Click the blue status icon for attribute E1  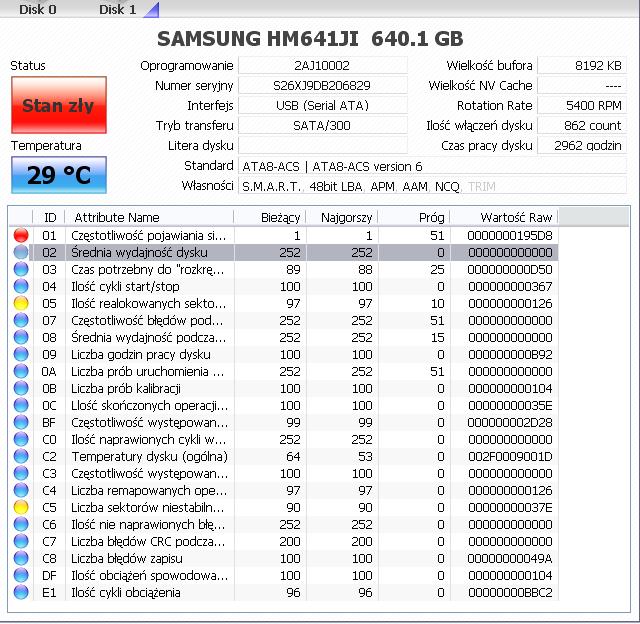tap(21, 592)
